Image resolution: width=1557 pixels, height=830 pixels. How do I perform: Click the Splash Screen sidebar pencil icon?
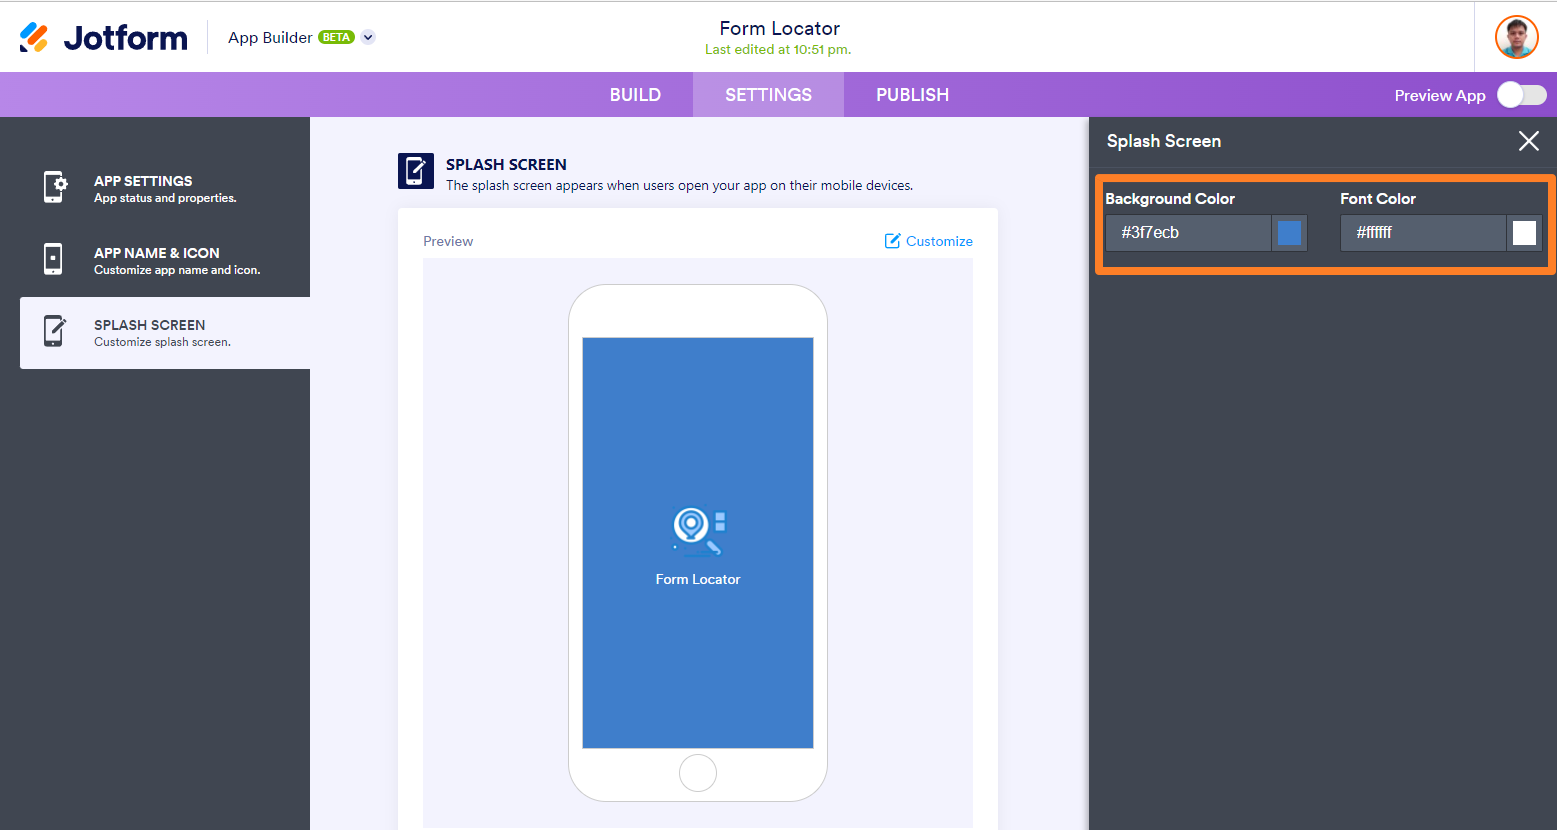coord(55,331)
